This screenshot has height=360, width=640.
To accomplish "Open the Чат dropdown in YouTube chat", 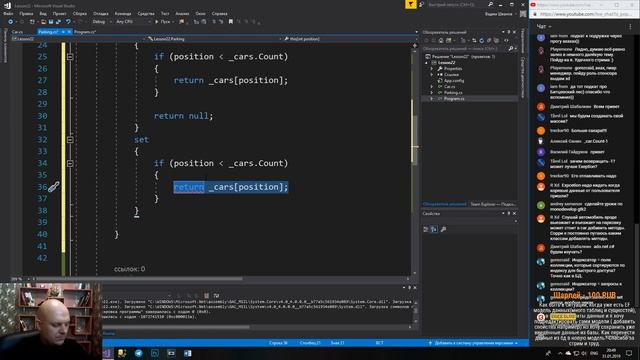I will click(x=544, y=27).
